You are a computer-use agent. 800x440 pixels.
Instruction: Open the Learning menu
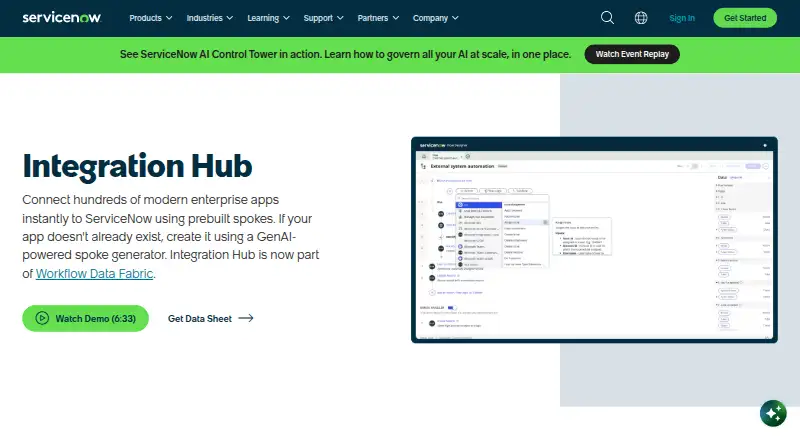(268, 18)
